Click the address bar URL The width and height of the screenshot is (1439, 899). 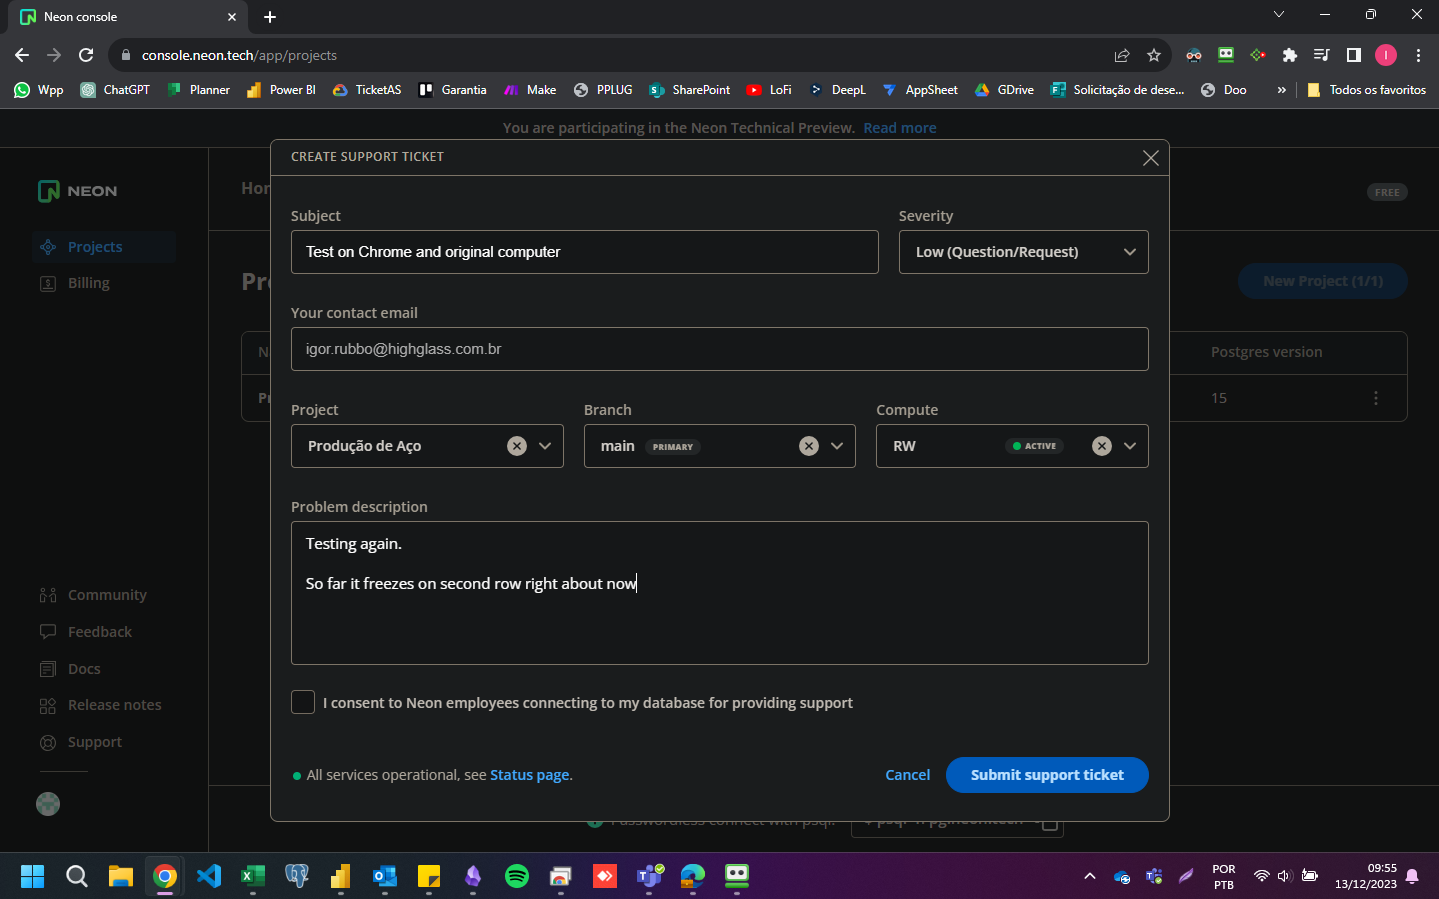239,55
